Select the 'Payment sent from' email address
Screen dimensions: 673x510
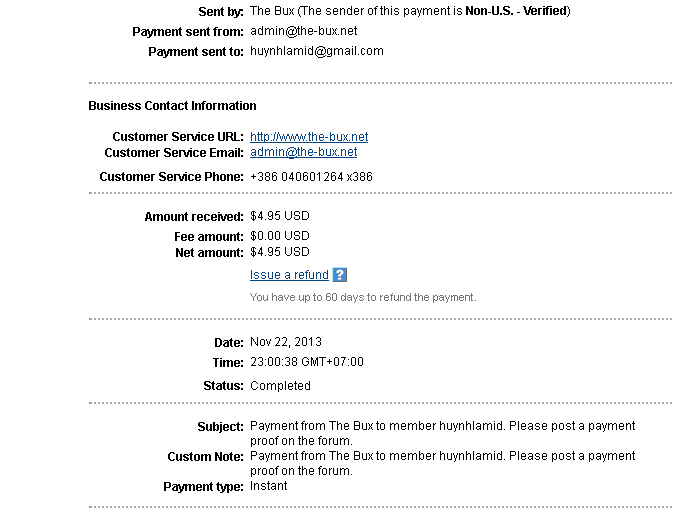point(303,31)
